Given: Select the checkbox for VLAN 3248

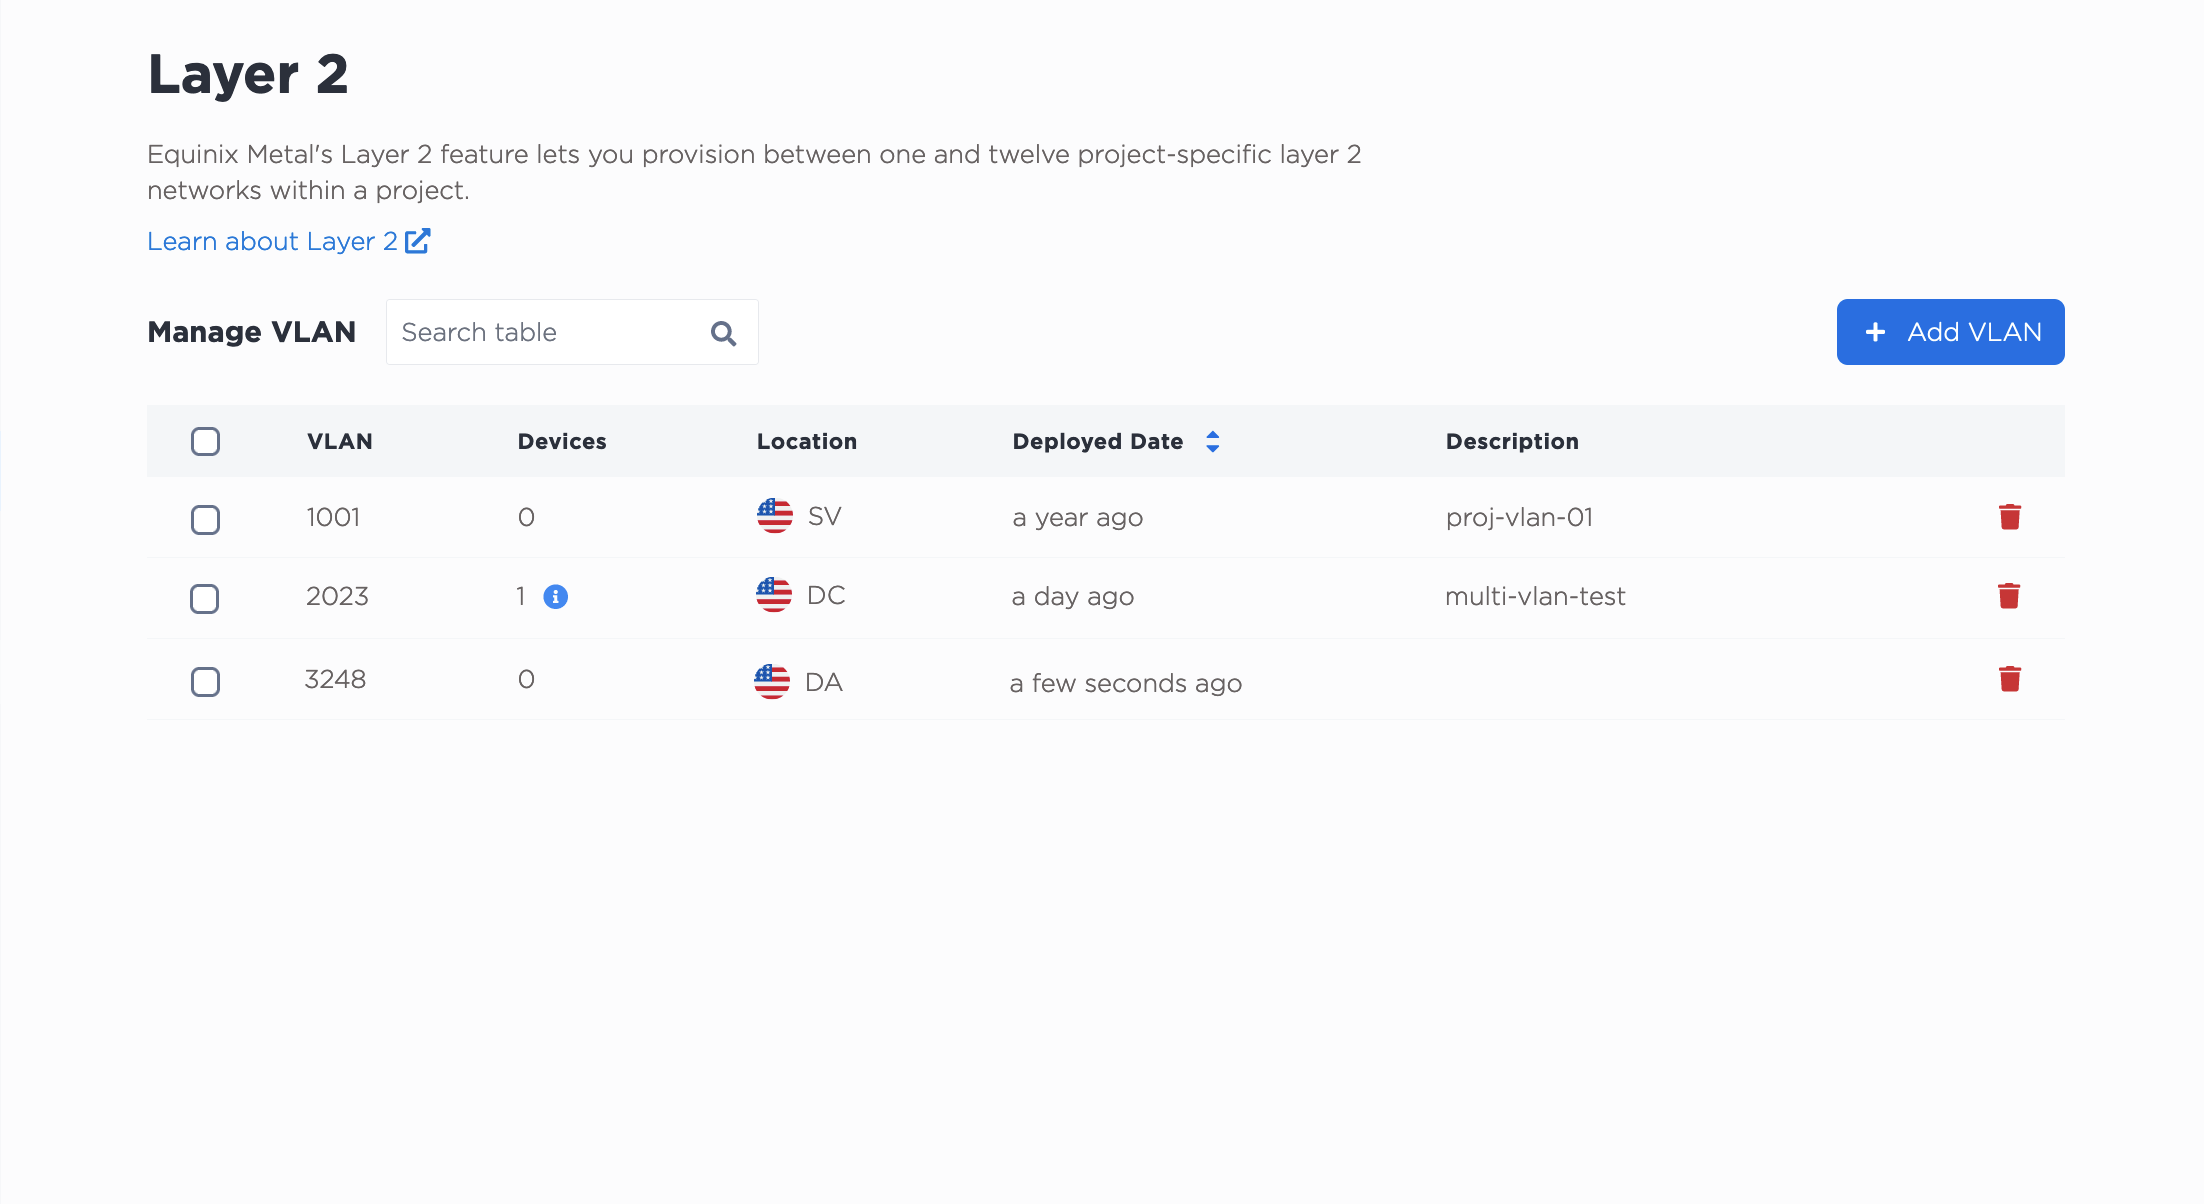Looking at the screenshot, I should (206, 682).
